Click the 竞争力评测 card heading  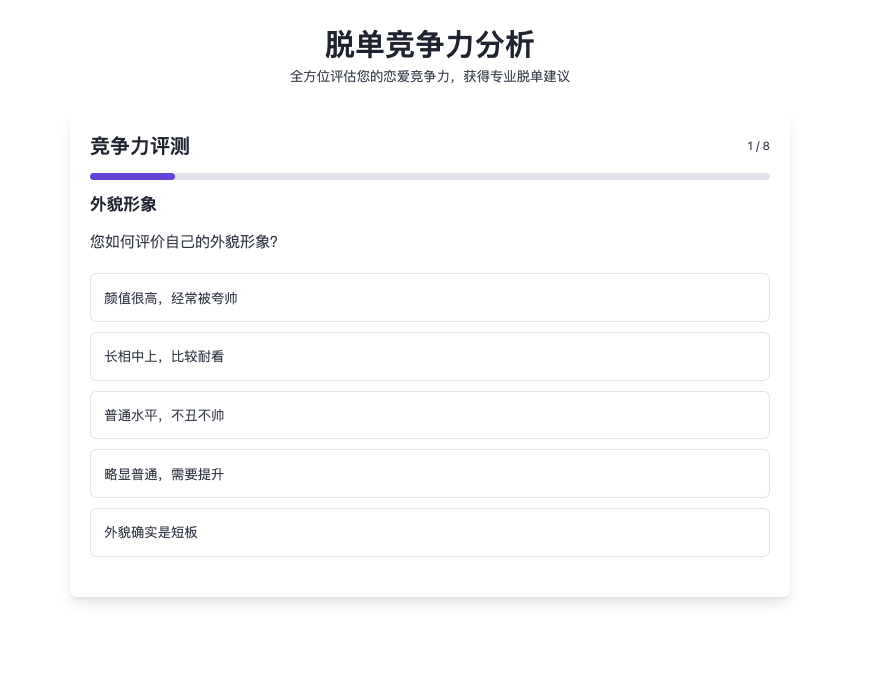coord(140,147)
